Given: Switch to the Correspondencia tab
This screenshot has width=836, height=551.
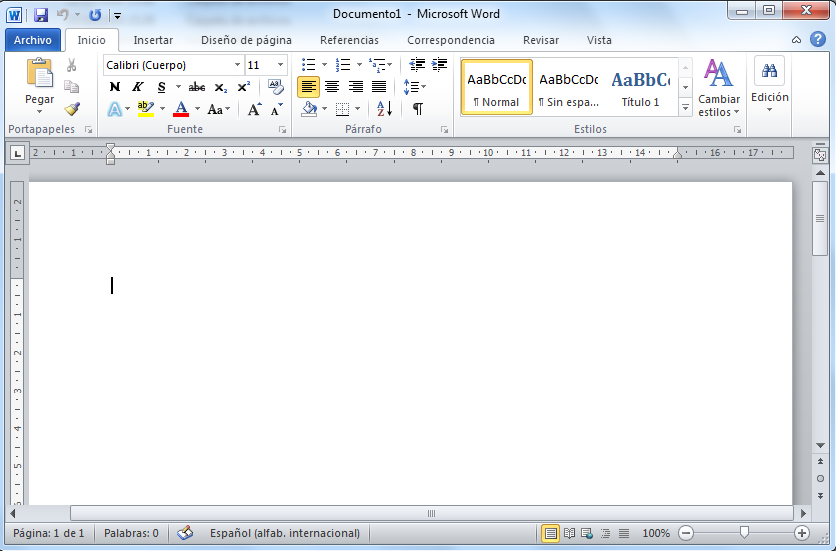Looking at the screenshot, I should (451, 40).
